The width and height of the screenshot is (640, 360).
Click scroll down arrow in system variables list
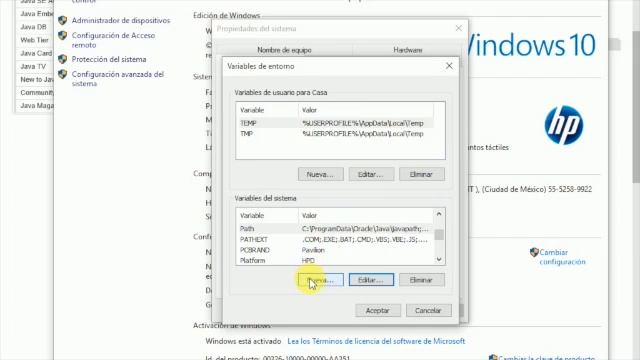pyautogui.click(x=439, y=259)
